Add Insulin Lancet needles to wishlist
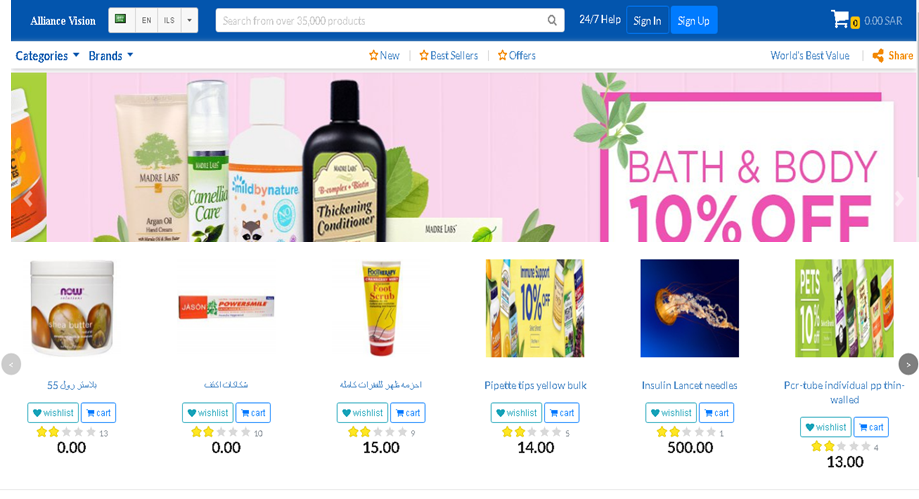This screenshot has width=919, height=499. pyautogui.click(x=671, y=413)
